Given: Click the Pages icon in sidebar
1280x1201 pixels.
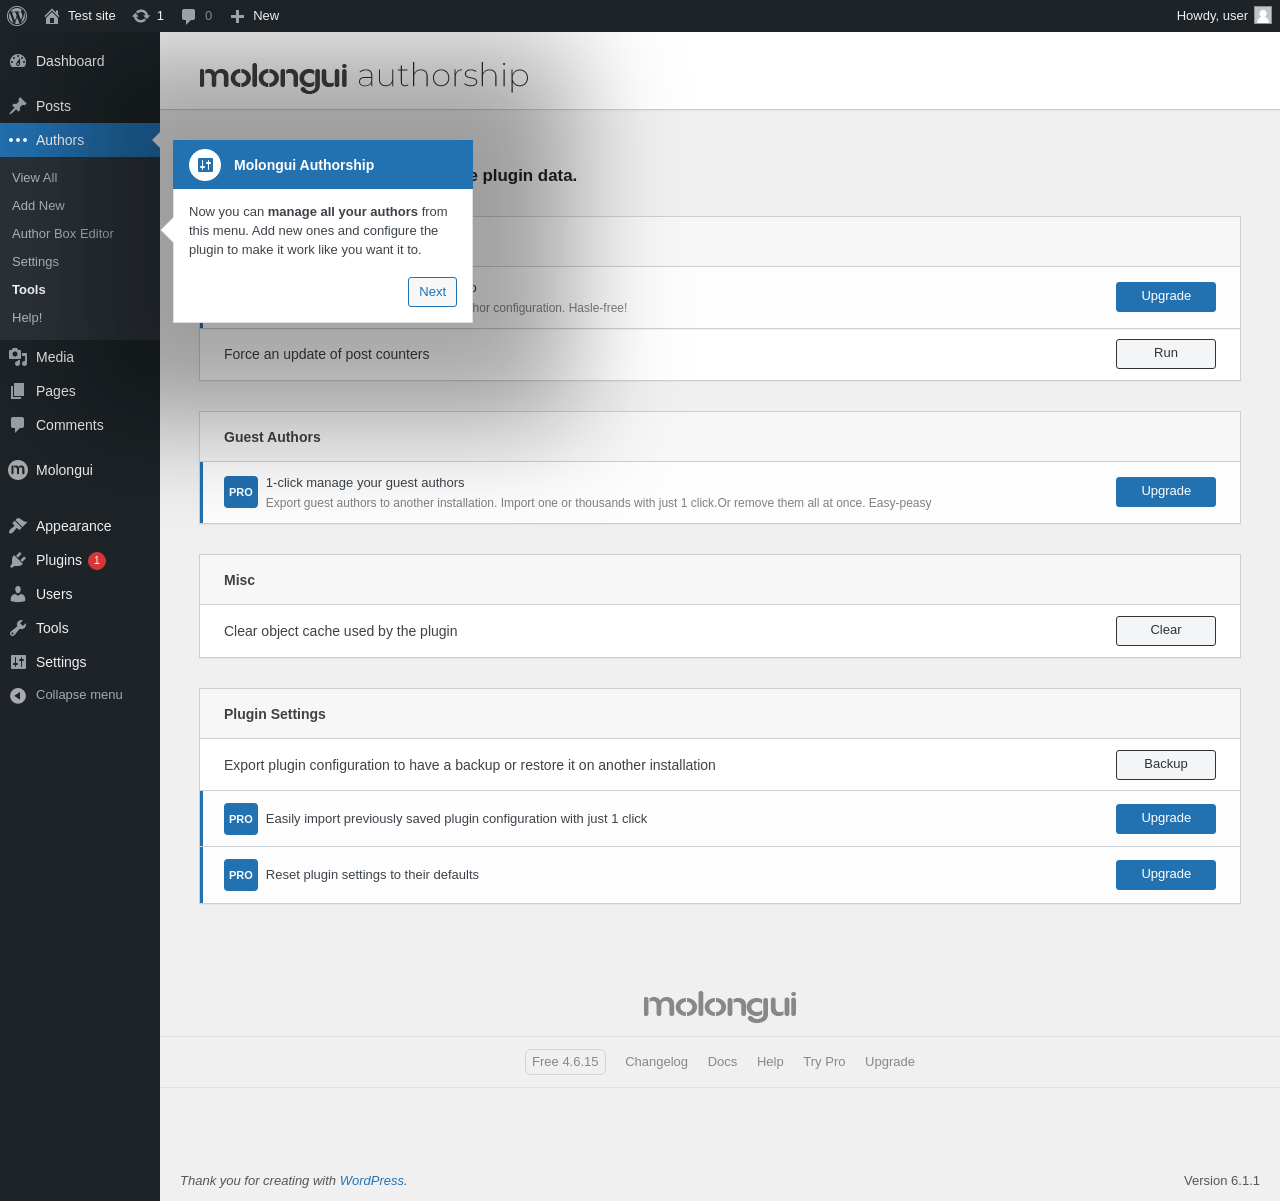Looking at the screenshot, I should (18, 391).
